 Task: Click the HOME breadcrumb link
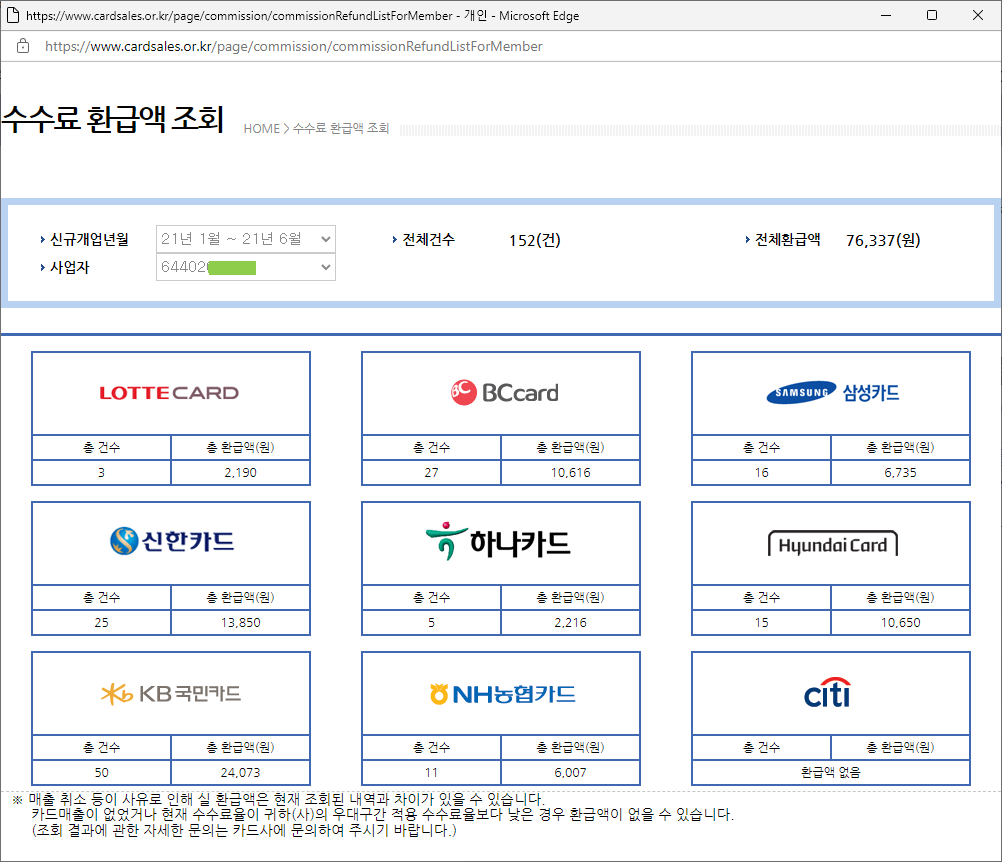(261, 129)
